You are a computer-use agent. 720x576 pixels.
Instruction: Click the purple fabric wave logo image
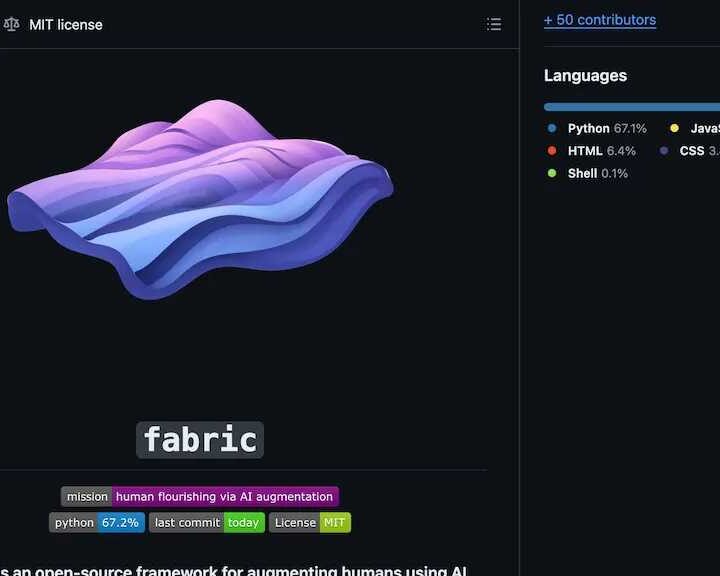pos(200,198)
